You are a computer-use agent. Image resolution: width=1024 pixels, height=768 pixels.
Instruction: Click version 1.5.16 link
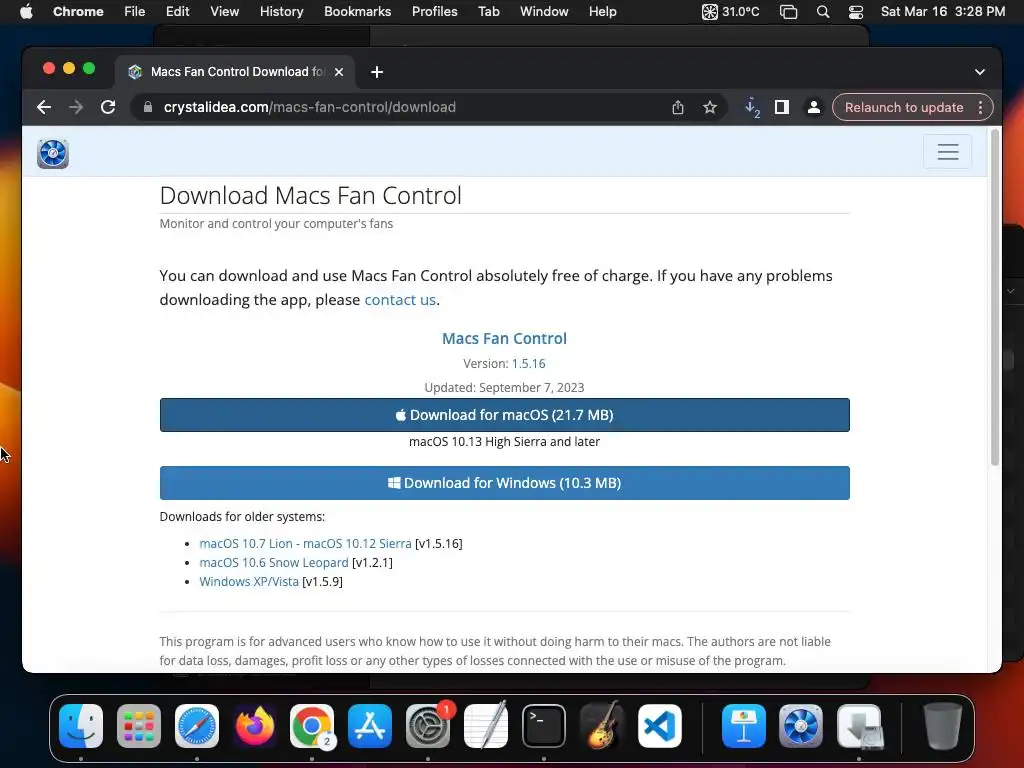[528, 363]
